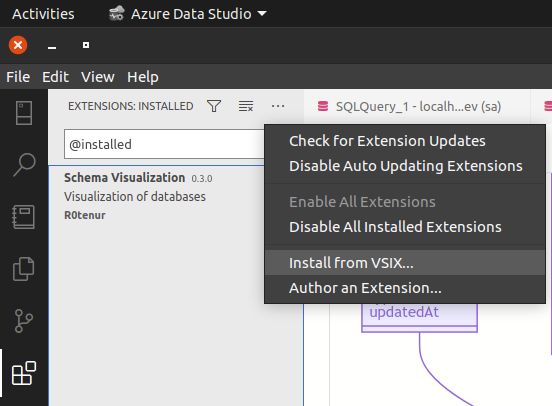Viewport: 552px width, 406px height.
Task: Open the Extensions view in activity bar
Action: [x=24, y=373]
